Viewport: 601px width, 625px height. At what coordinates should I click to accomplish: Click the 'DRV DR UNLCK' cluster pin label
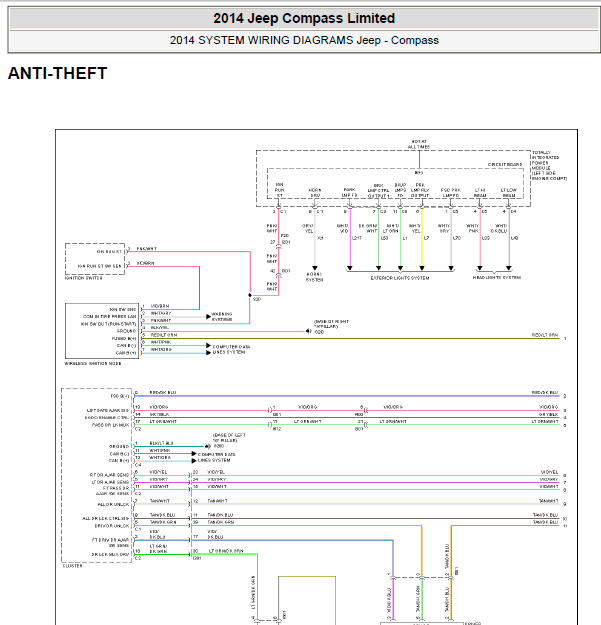(112, 526)
